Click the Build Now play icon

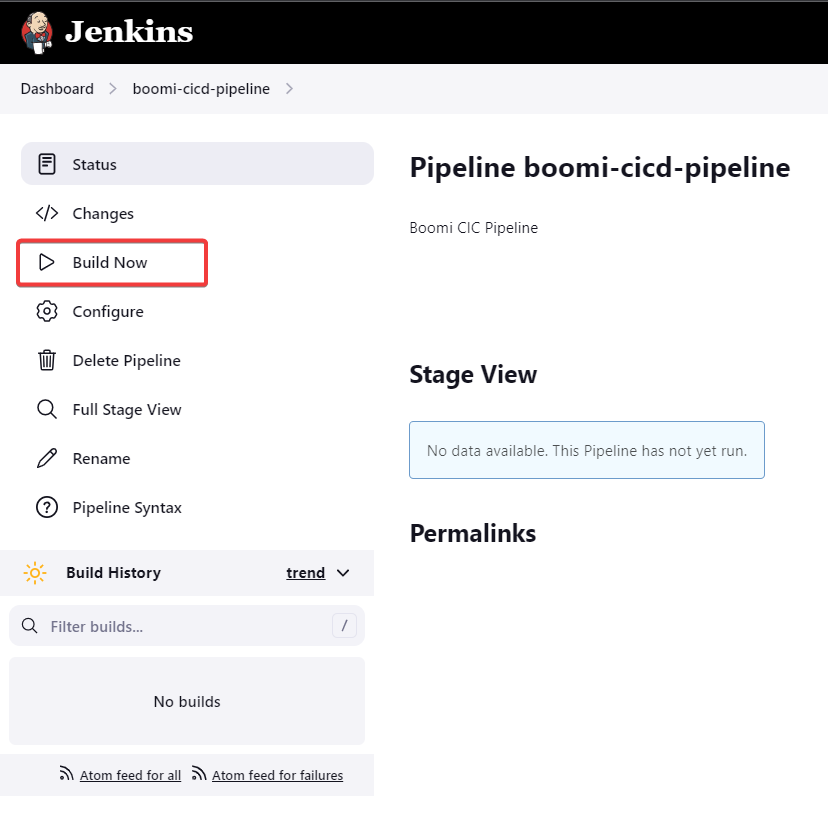(47, 262)
